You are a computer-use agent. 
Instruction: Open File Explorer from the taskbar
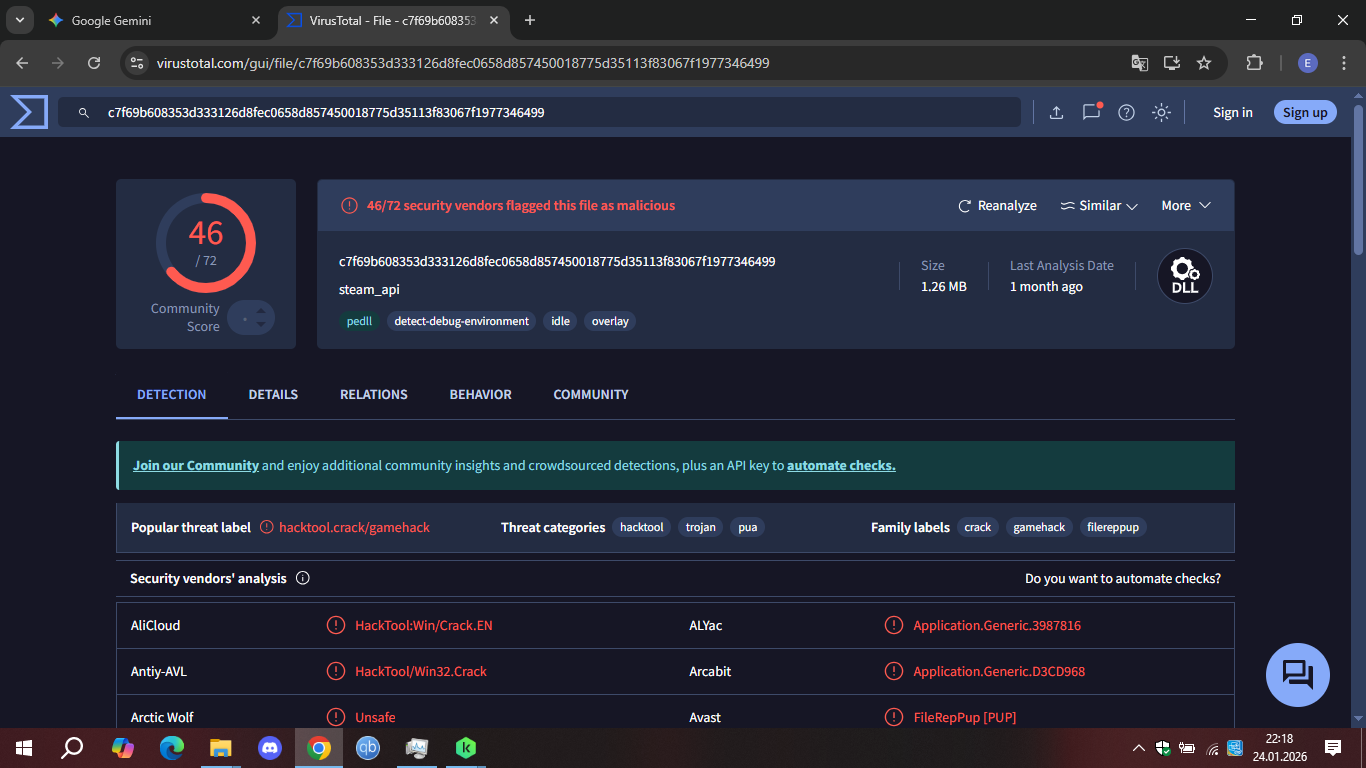221,748
